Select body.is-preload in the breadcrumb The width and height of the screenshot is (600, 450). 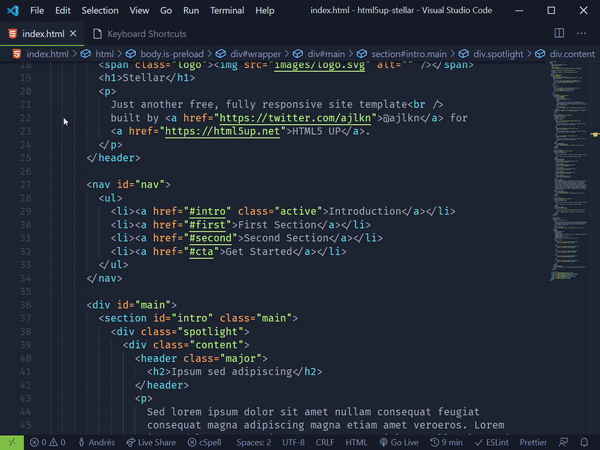pyautogui.click(x=172, y=54)
